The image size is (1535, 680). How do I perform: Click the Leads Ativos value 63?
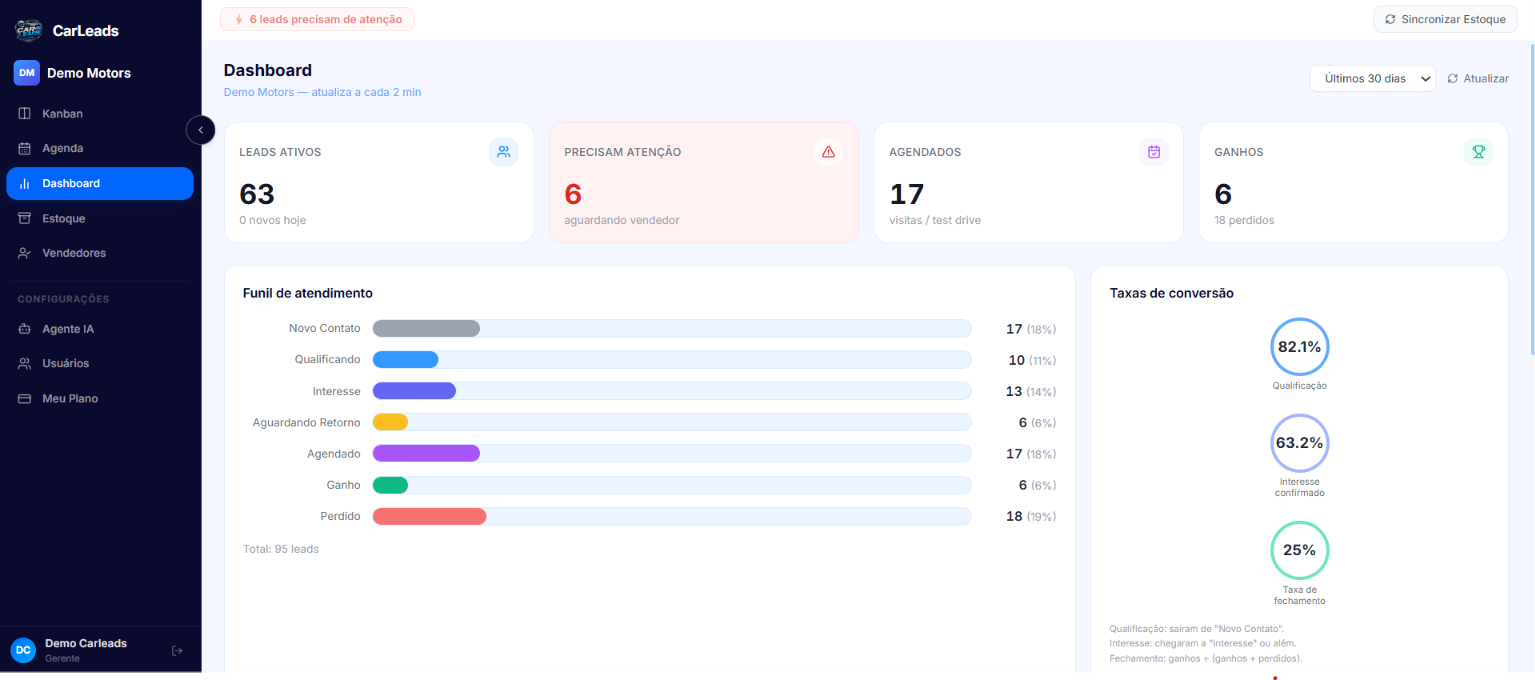pyautogui.click(x=257, y=194)
